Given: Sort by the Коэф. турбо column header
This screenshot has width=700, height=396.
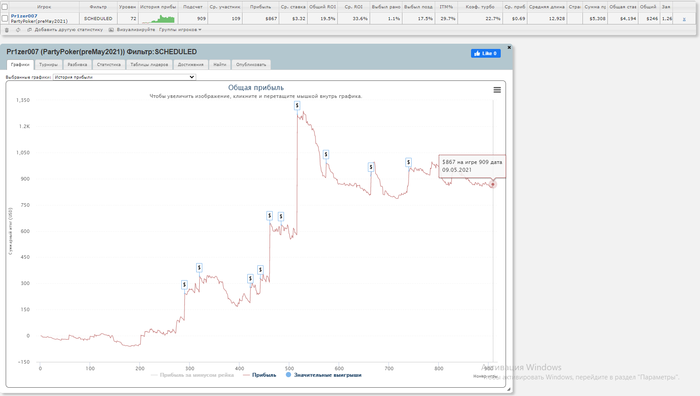Looking at the screenshot, I should [x=480, y=7].
